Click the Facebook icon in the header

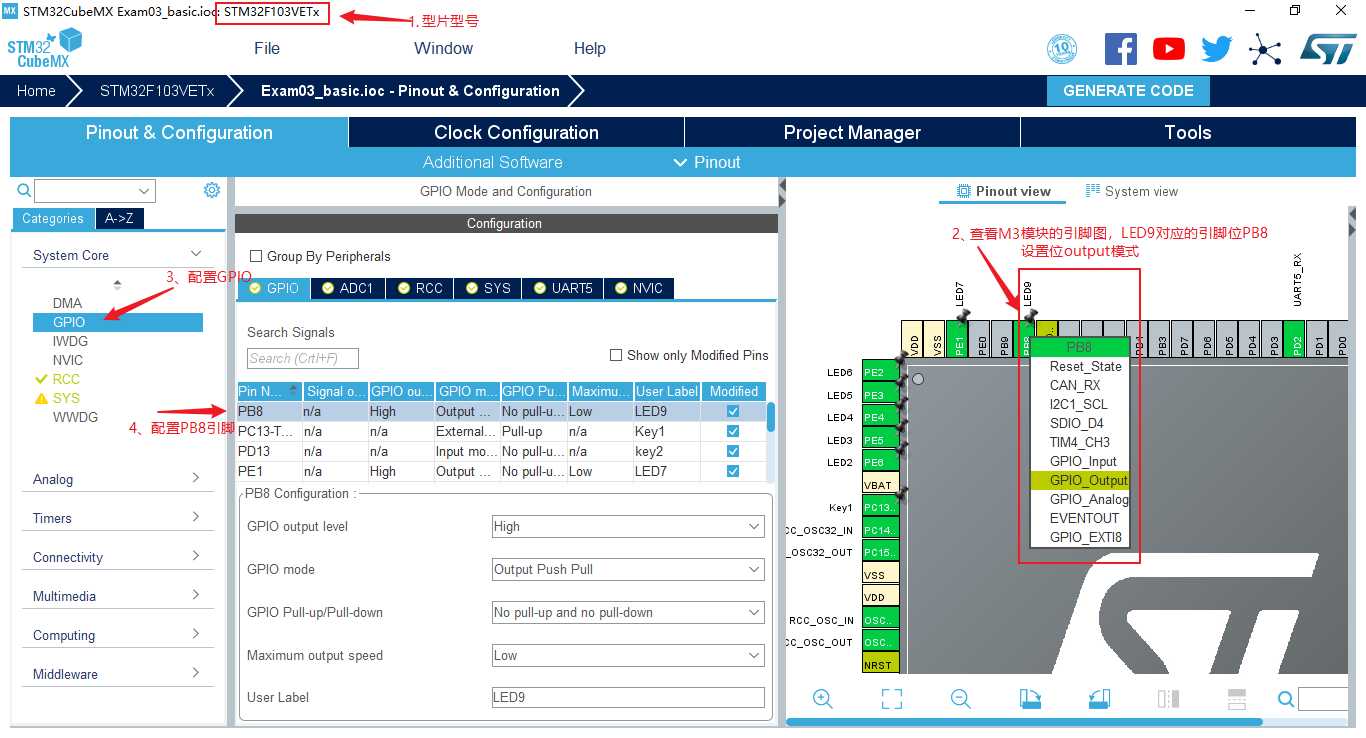[x=1121, y=48]
